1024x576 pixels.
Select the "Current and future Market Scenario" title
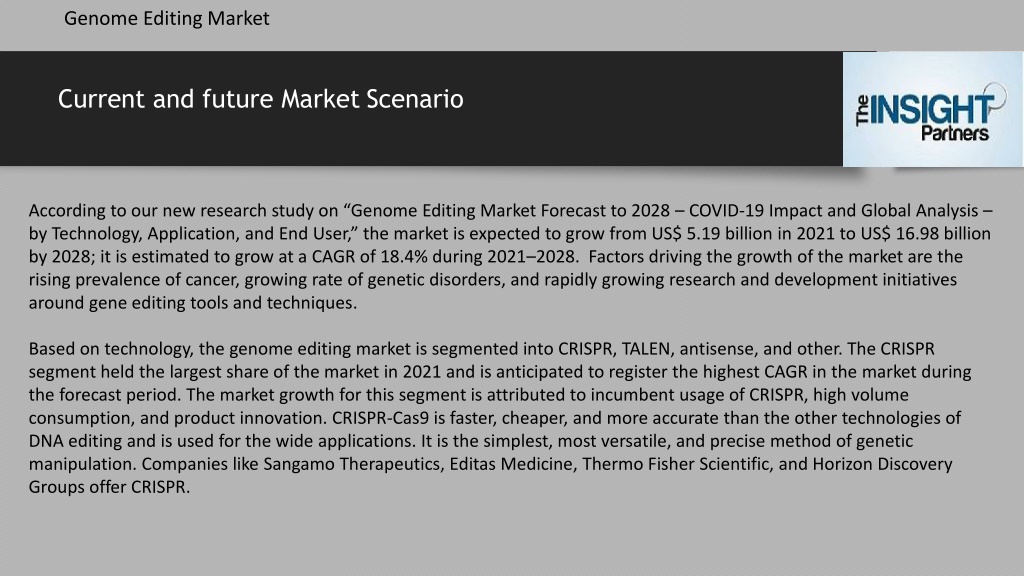261,99
